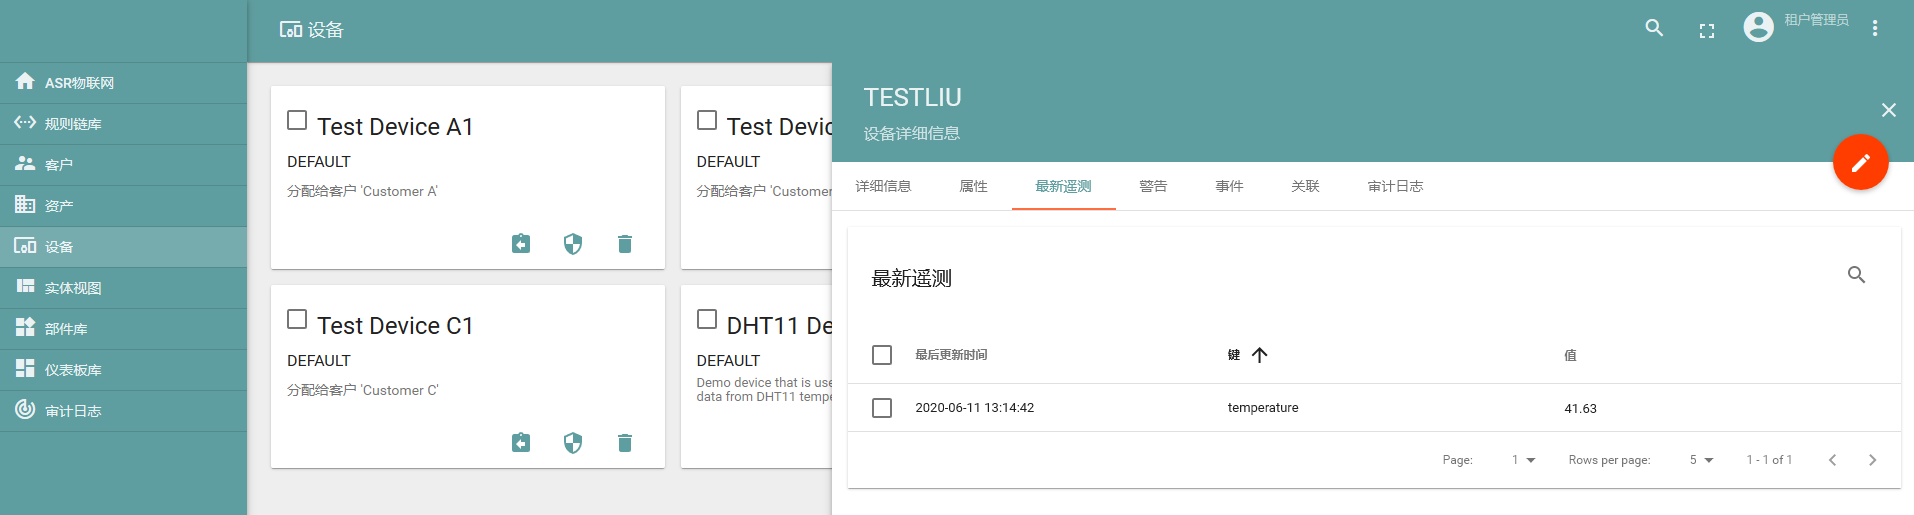This screenshot has width=1914, height=515.
Task: Click the user avatar icon
Action: 1759,27
